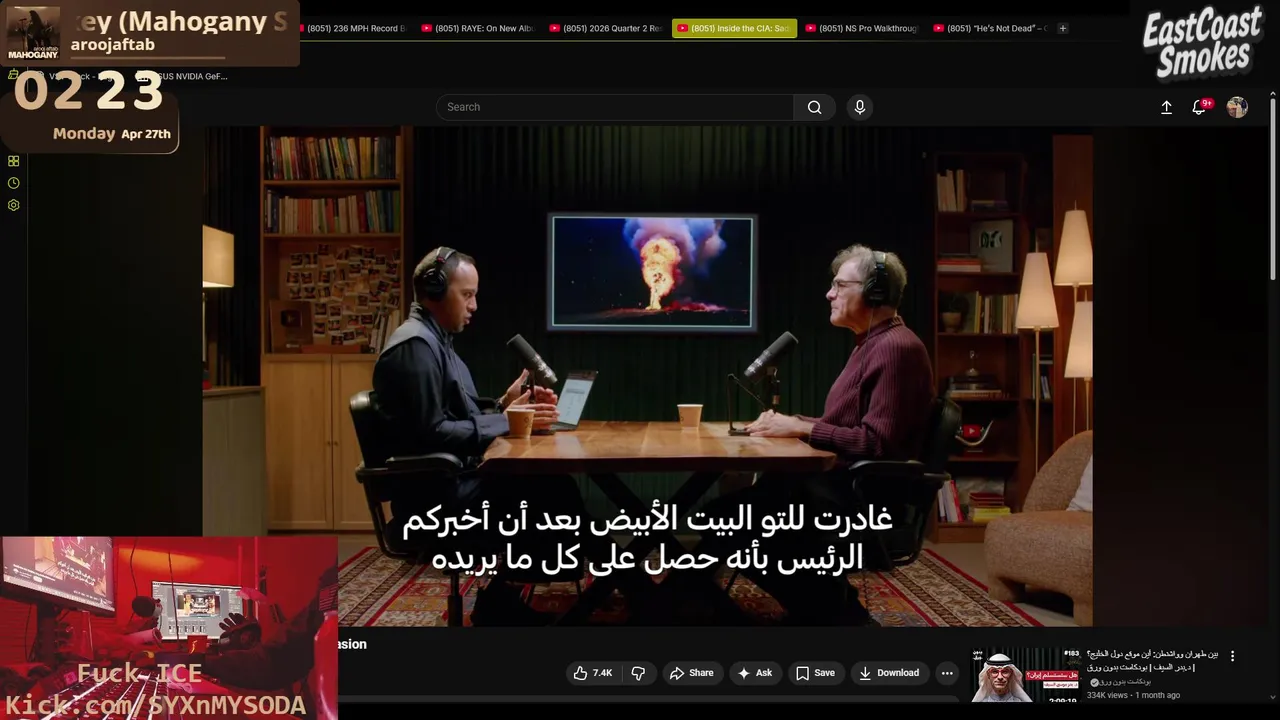Open the account avatar menu
This screenshot has height=720, width=1280.
pyautogui.click(x=1237, y=107)
